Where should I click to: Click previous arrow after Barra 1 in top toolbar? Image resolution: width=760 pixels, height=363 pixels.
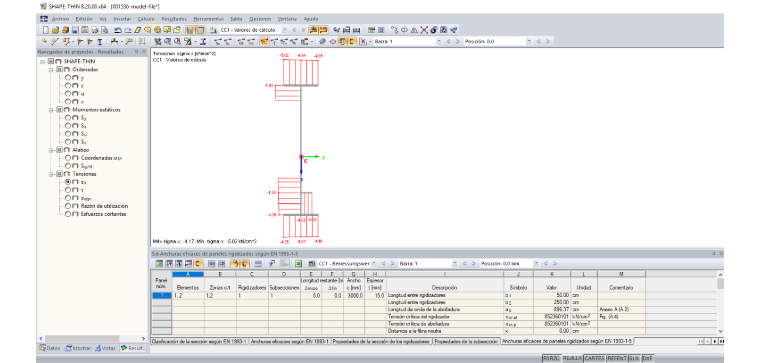click(x=448, y=42)
